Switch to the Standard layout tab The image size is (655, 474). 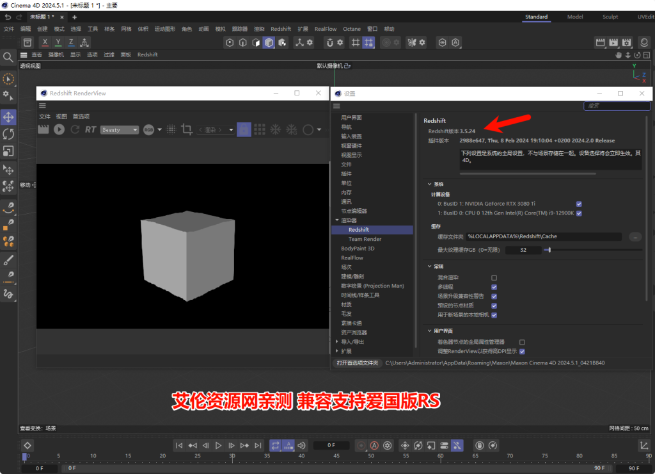[x=536, y=17]
